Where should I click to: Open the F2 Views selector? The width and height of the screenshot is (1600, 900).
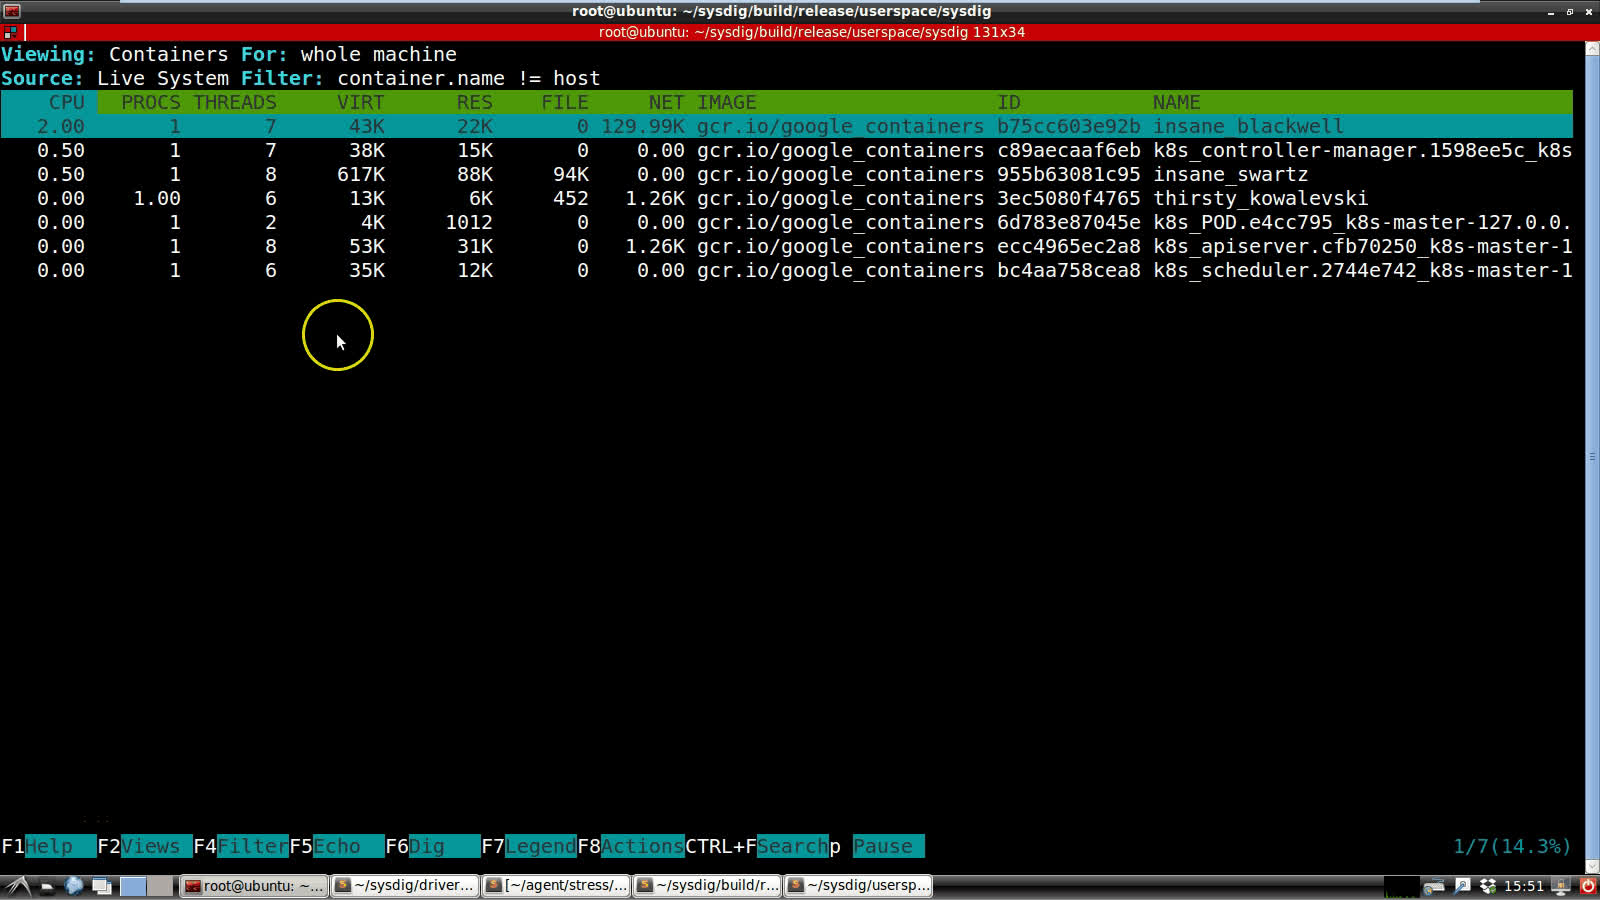pyautogui.click(x=145, y=847)
